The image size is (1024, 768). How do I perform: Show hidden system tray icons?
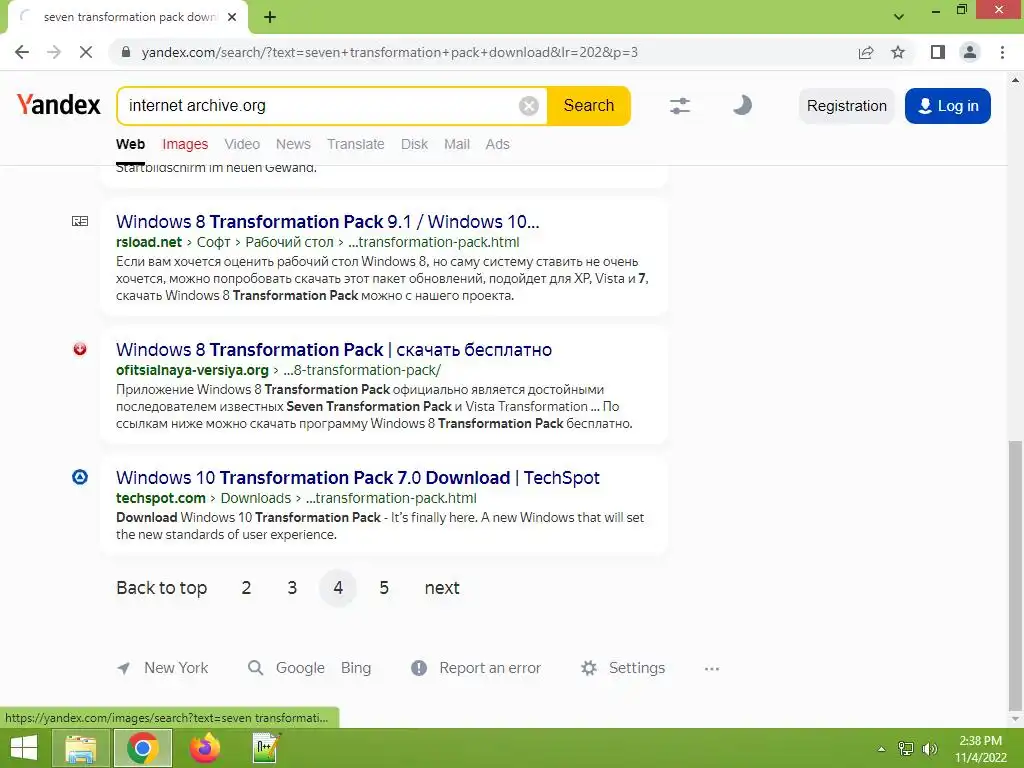881,749
